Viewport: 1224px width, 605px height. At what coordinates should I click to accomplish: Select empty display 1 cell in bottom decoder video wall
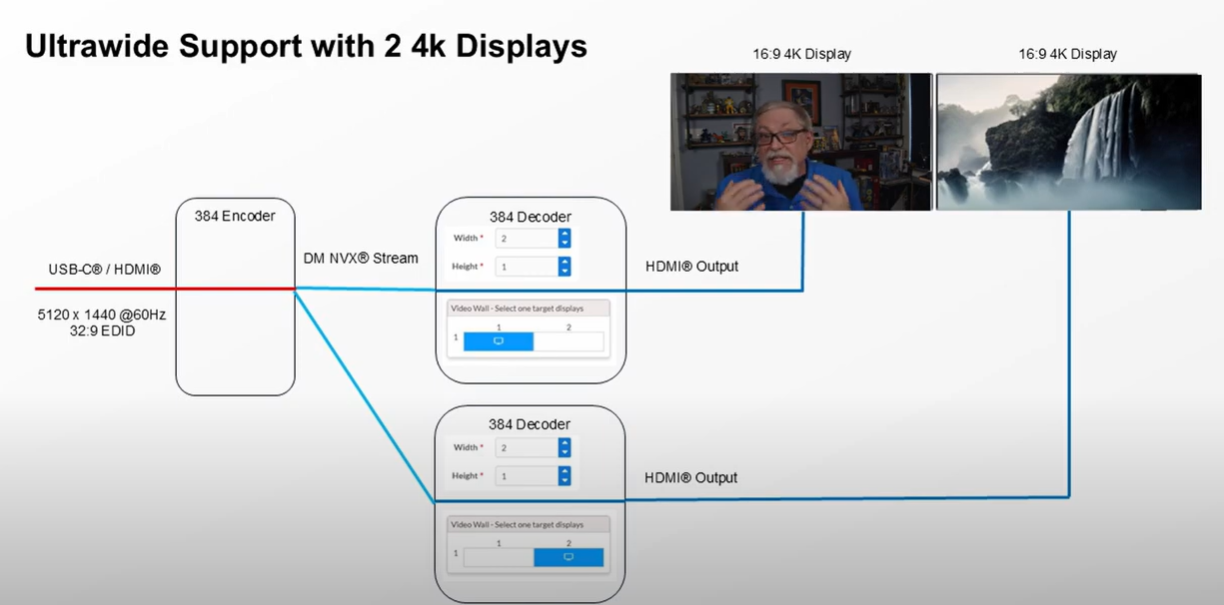pos(498,557)
